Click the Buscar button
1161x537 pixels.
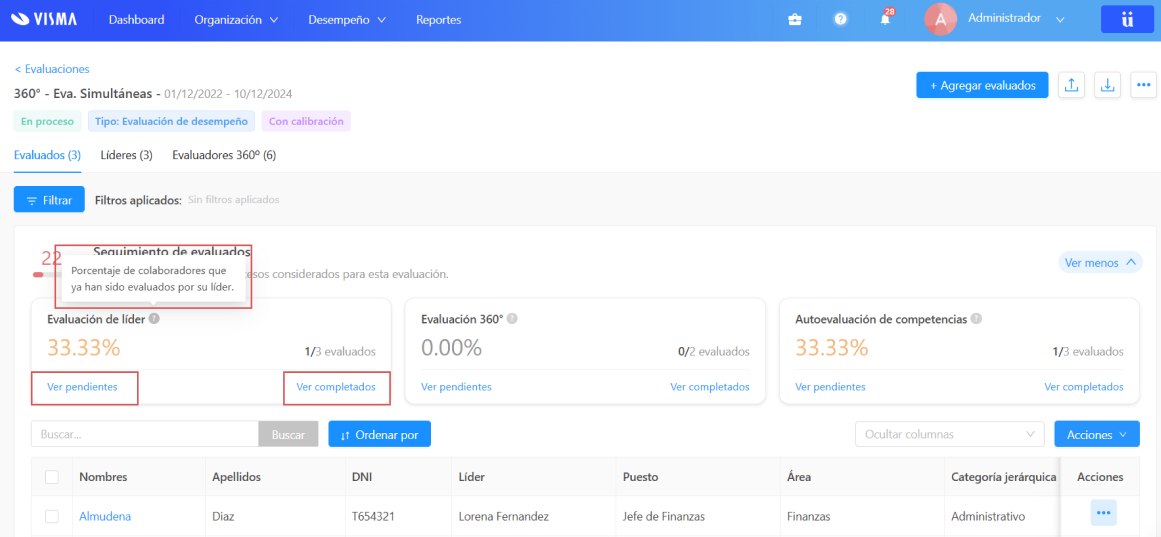coord(288,434)
